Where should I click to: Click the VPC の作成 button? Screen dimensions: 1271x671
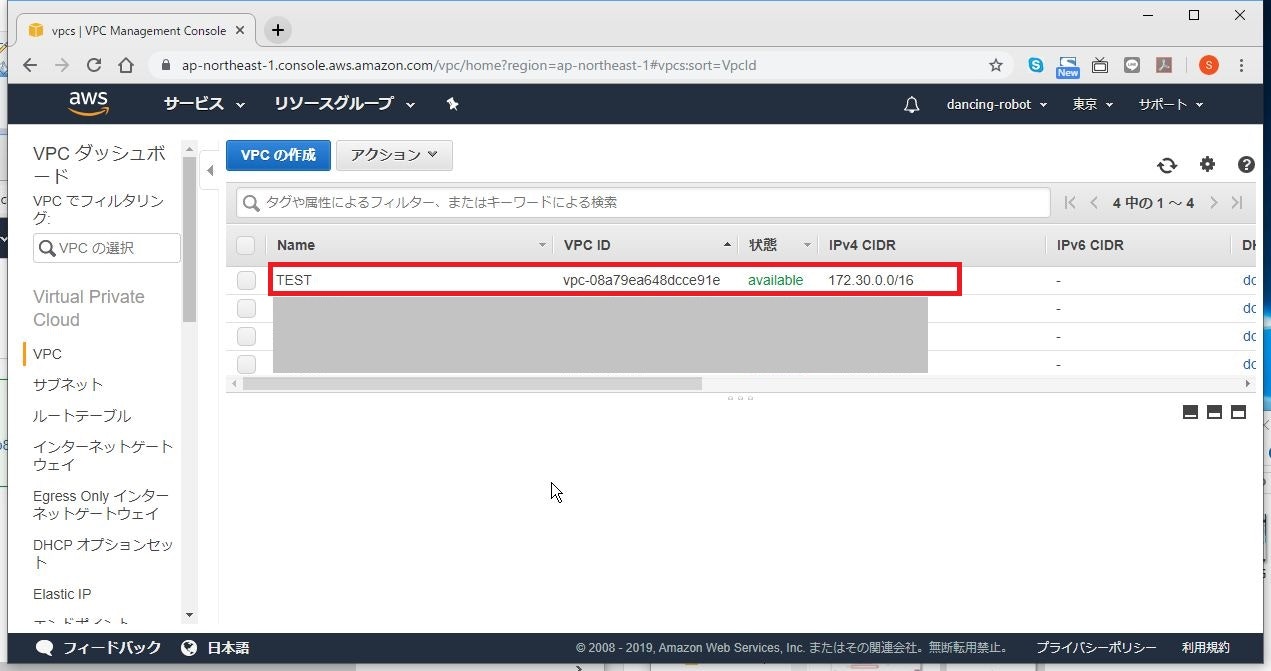tap(278, 155)
